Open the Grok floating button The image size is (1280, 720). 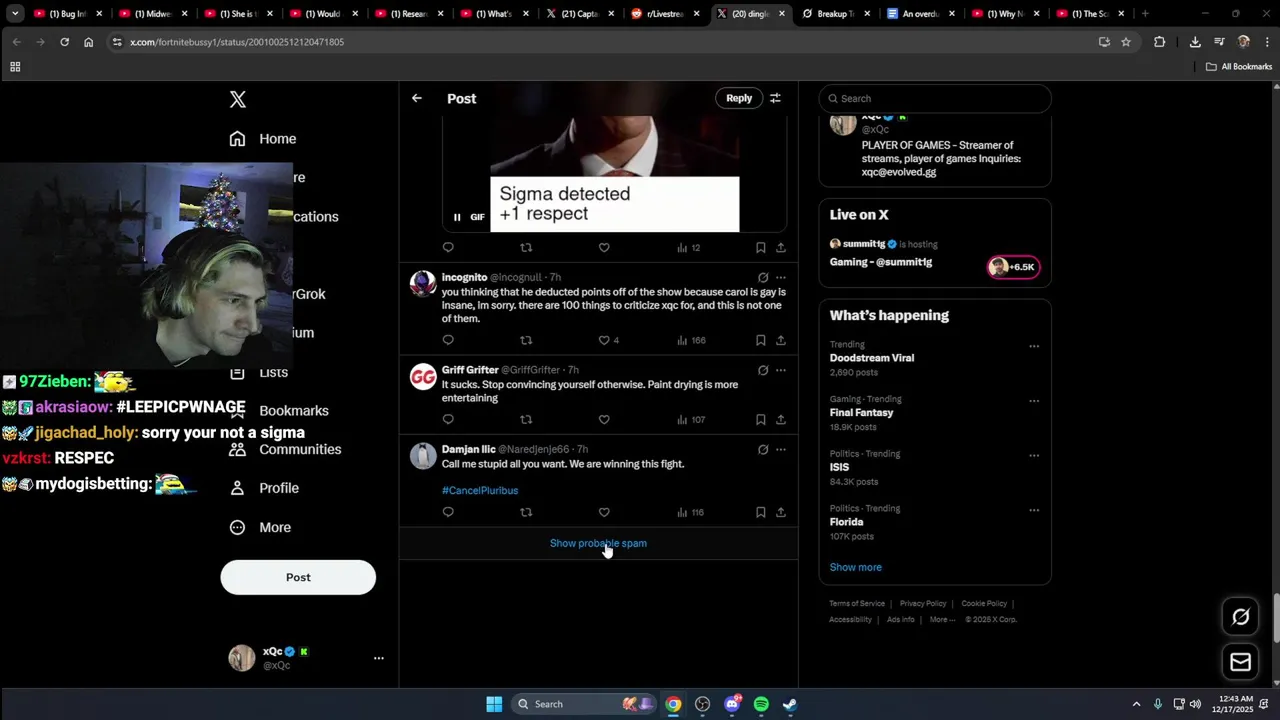point(1241,617)
